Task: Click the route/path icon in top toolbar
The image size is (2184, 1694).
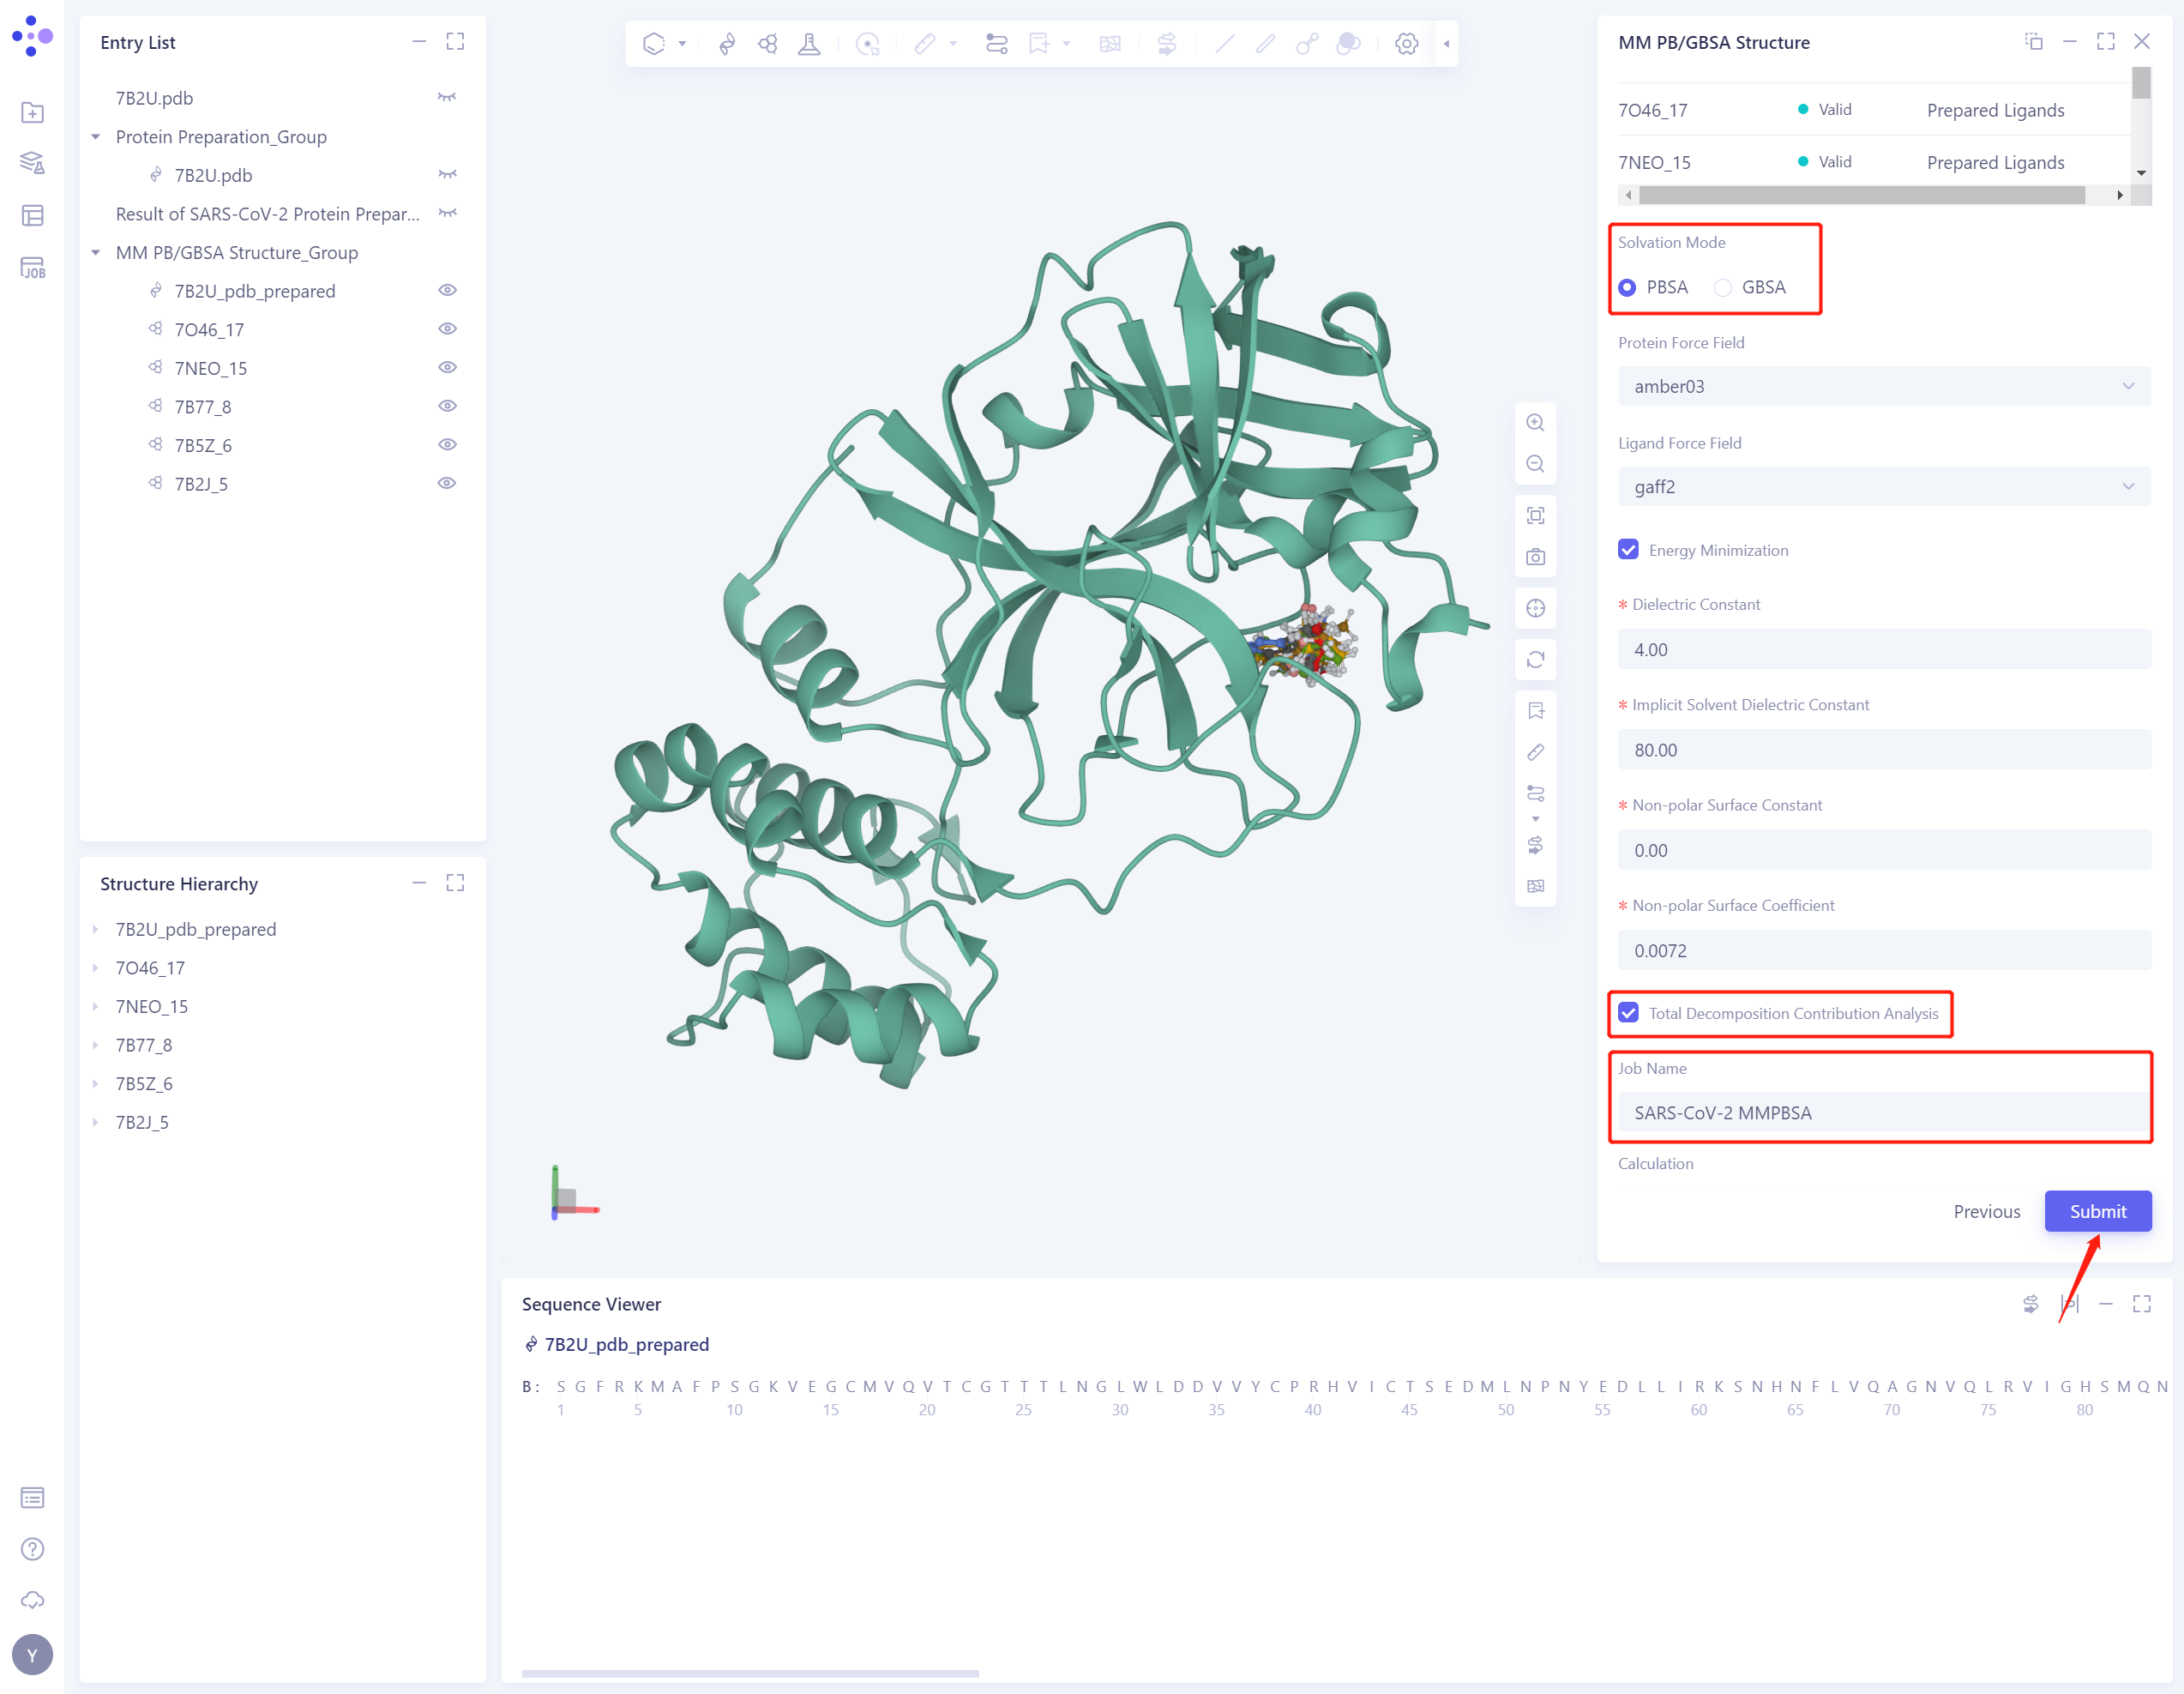Action: click(996, 43)
